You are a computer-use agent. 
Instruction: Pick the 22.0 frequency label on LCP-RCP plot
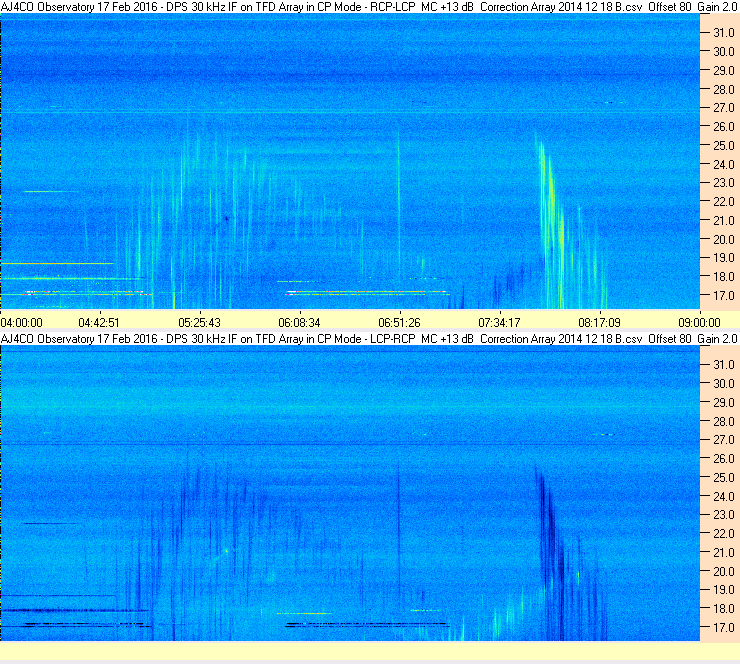pyautogui.click(x=724, y=534)
